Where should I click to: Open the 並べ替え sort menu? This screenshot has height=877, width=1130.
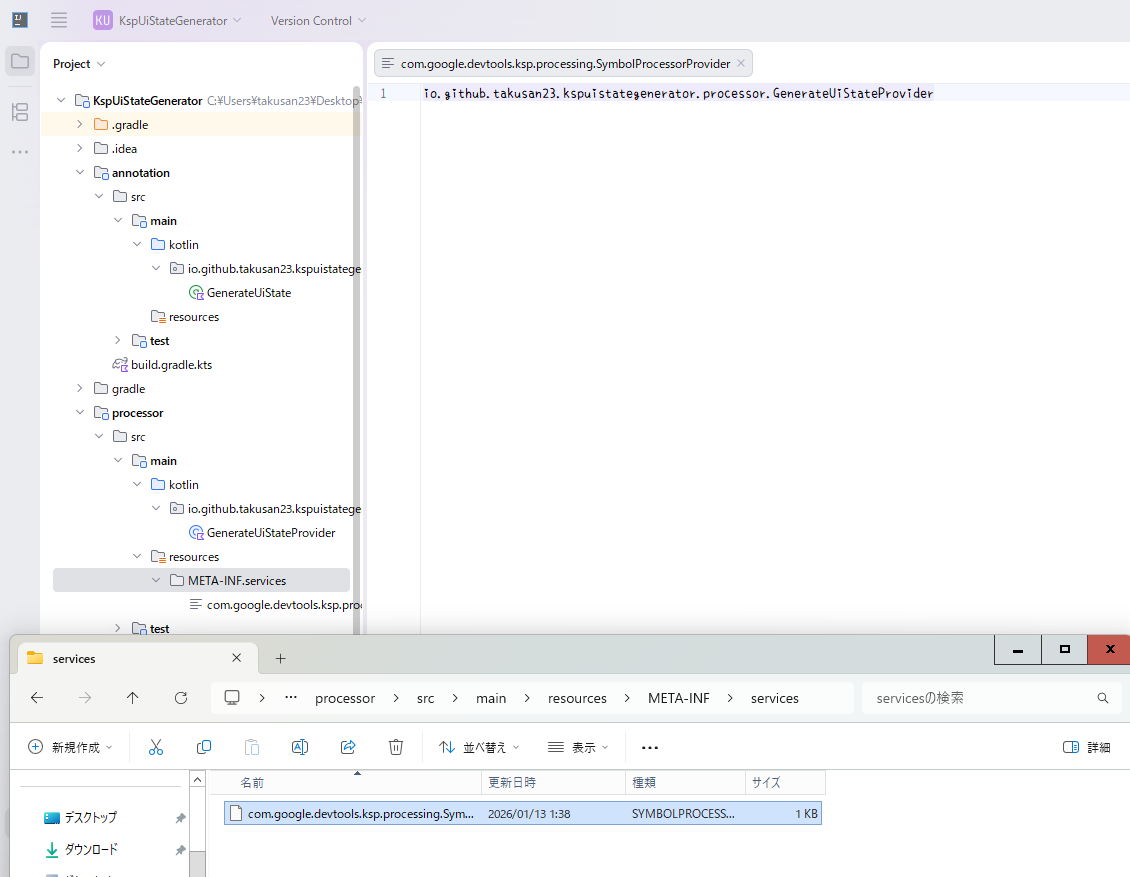pyautogui.click(x=479, y=747)
